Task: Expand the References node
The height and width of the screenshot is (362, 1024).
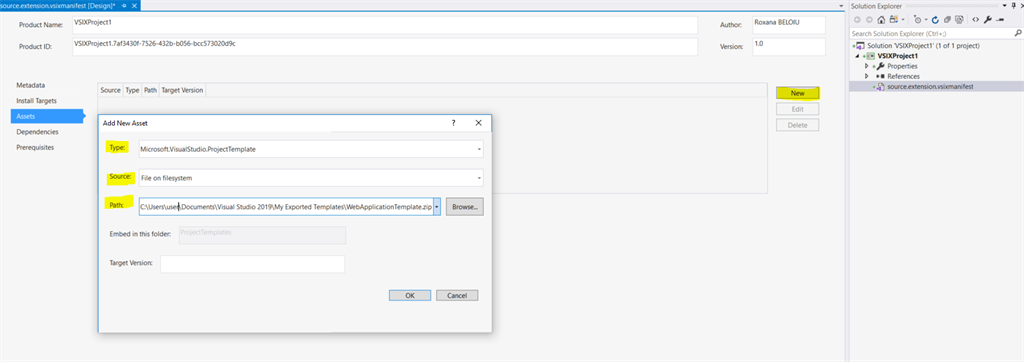Action: point(867,76)
